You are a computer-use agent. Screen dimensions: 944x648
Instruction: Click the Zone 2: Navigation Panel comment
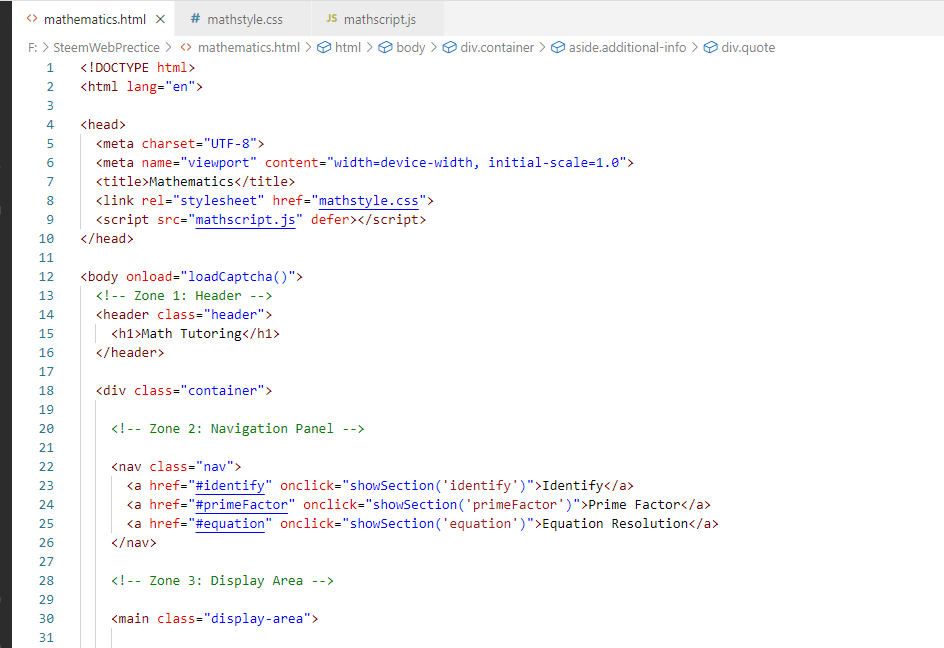[x=238, y=429]
